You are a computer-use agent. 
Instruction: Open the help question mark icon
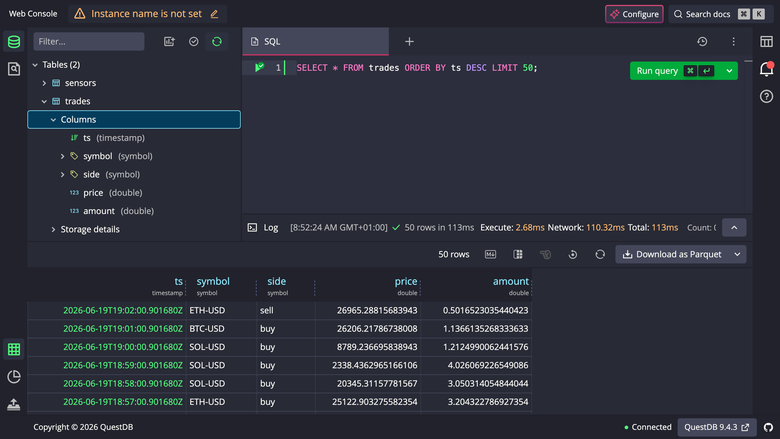(767, 96)
